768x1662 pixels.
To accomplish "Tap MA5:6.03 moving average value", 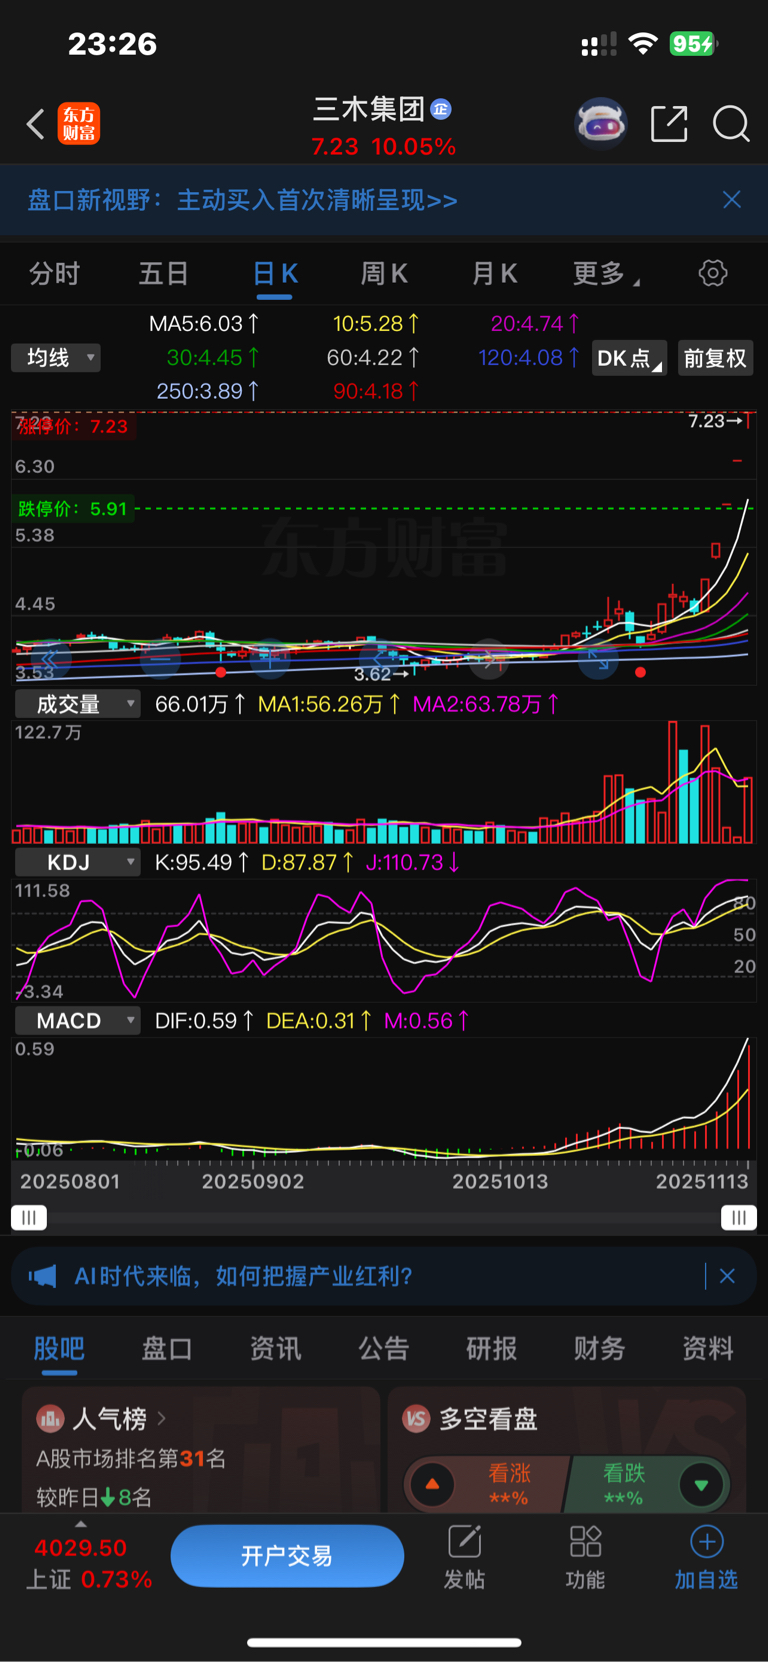I will [x=204, y=324].
